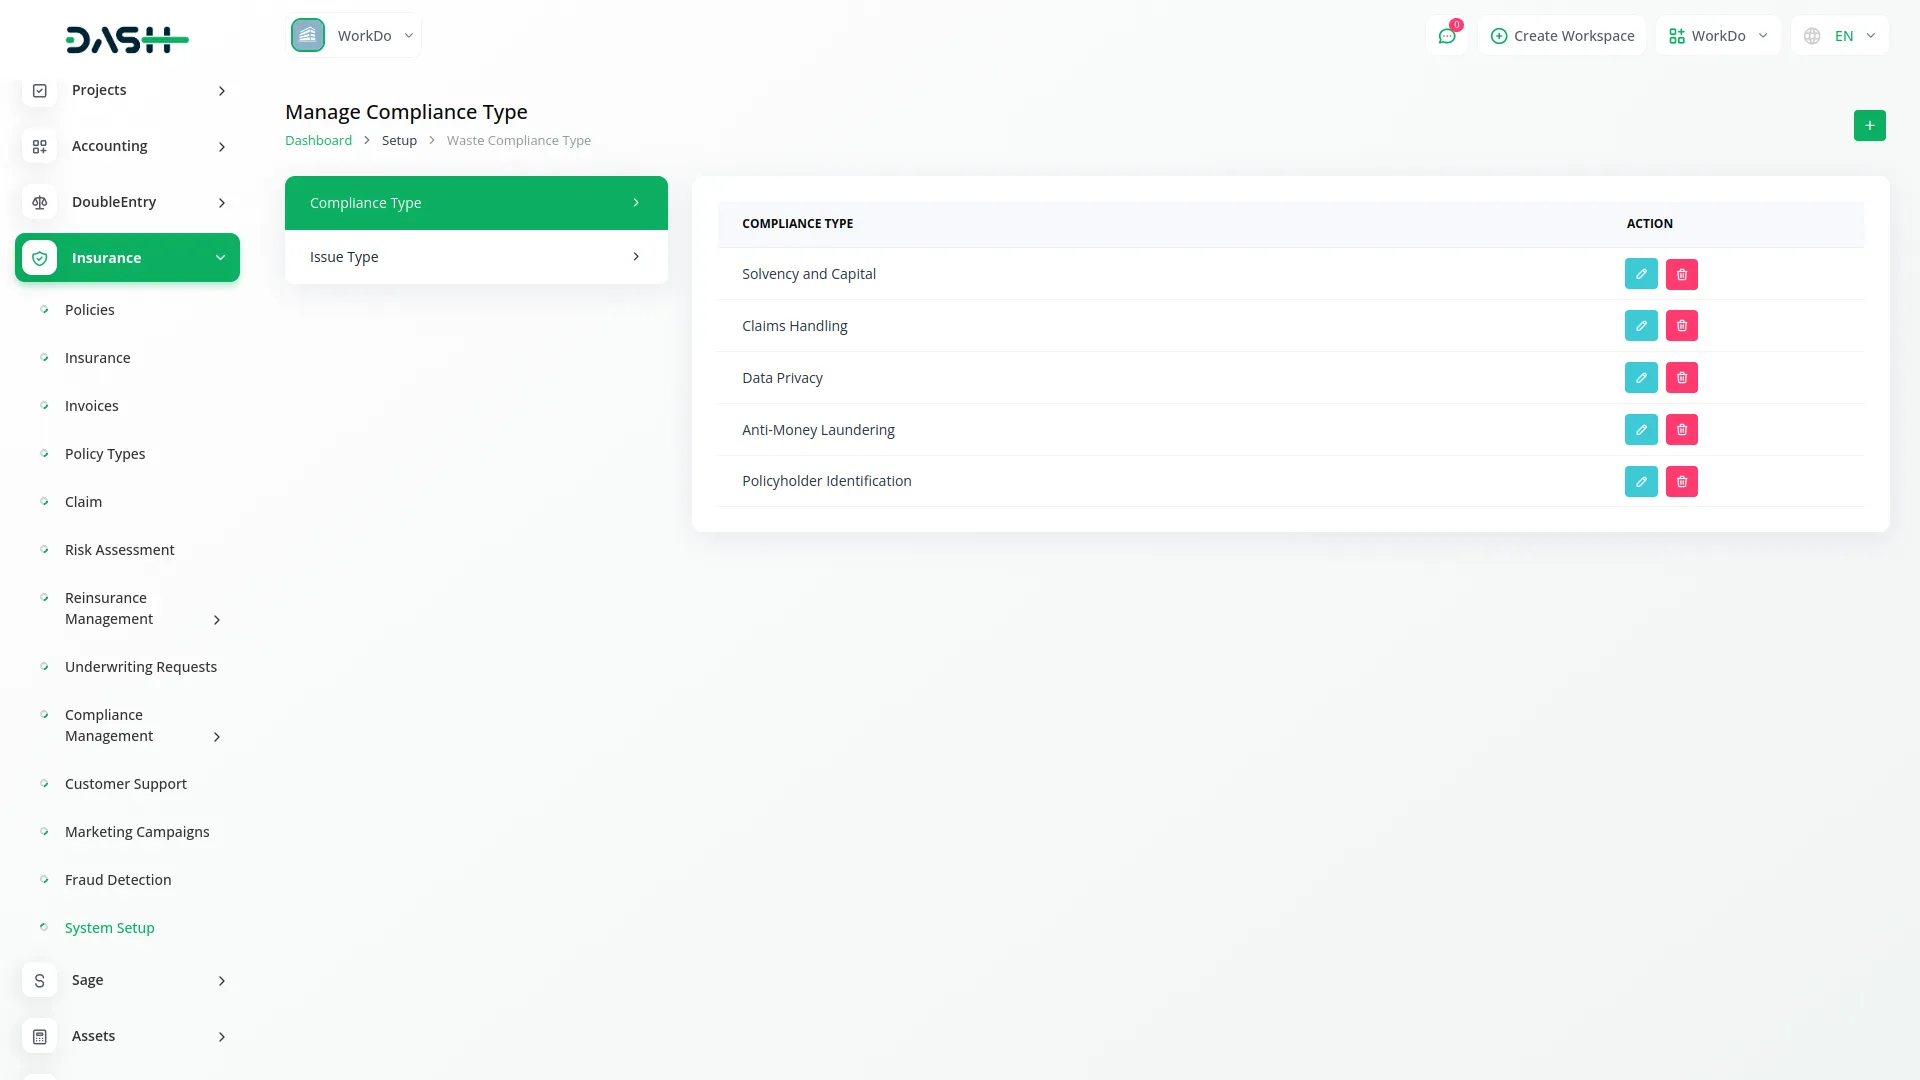This screenshot has width=1920, height=1080.
Task: Click the Insurance shield icon
Action: 39,257
